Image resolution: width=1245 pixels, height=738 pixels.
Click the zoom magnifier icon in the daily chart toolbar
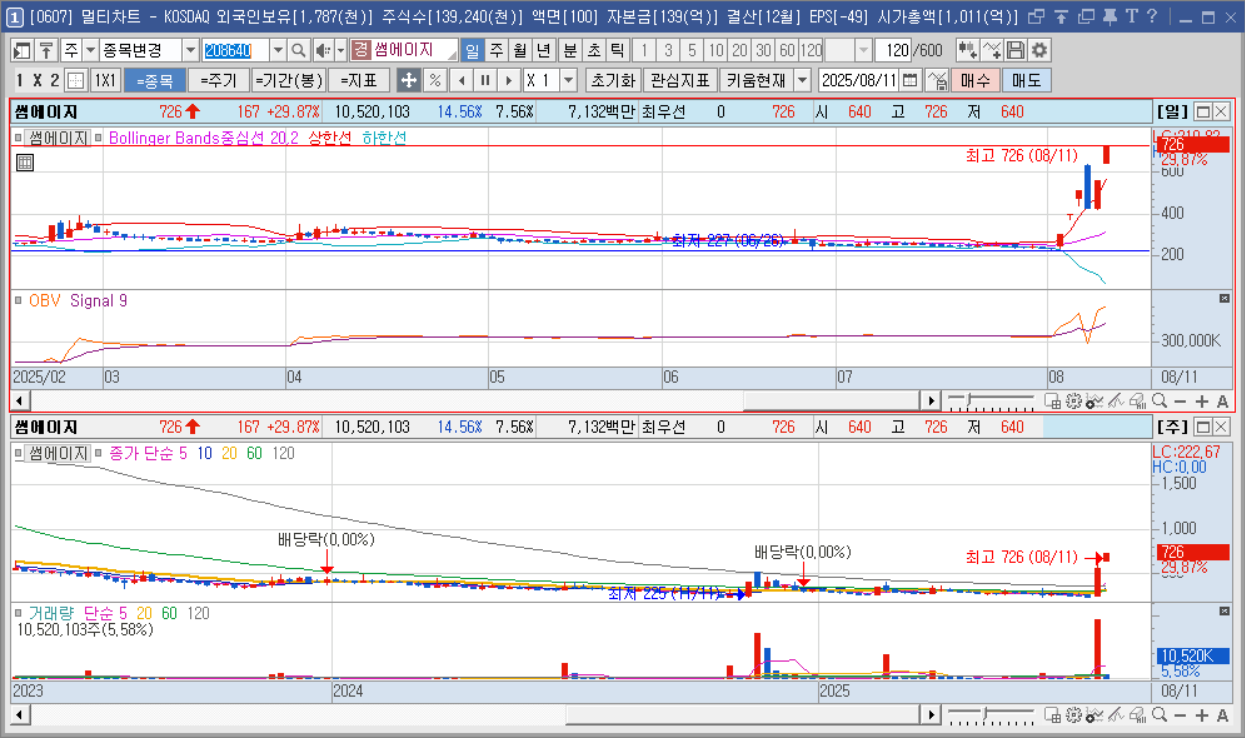pyautogui.click(x=1159, y=401)
